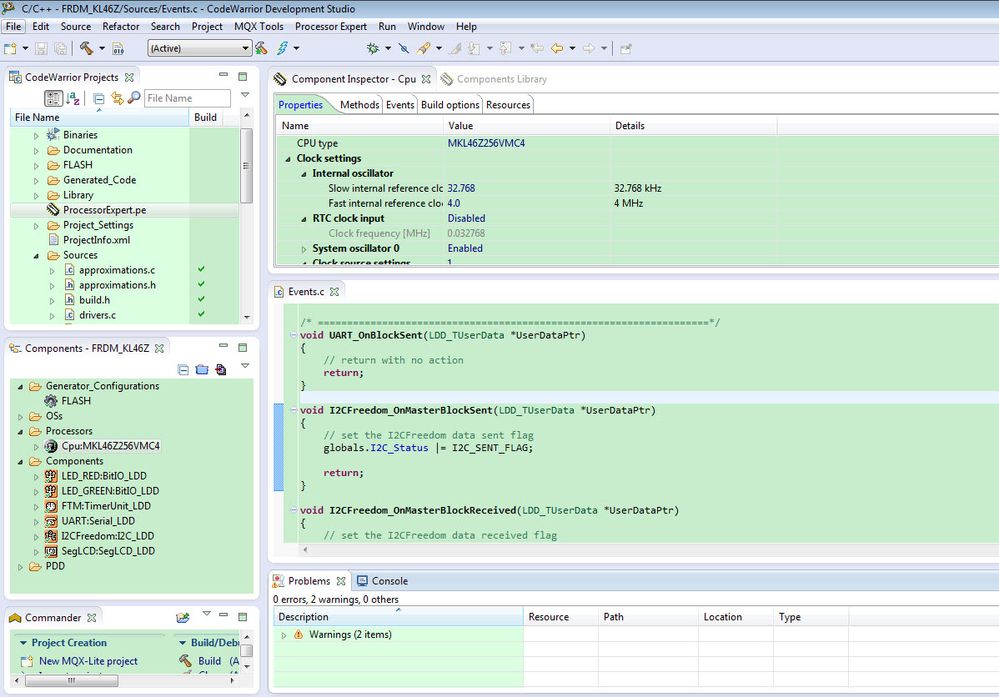Click the Debug bug icon in toolbar
Image resolution: width=999 pixels, height=697 pixels.
tap(373, 48)
